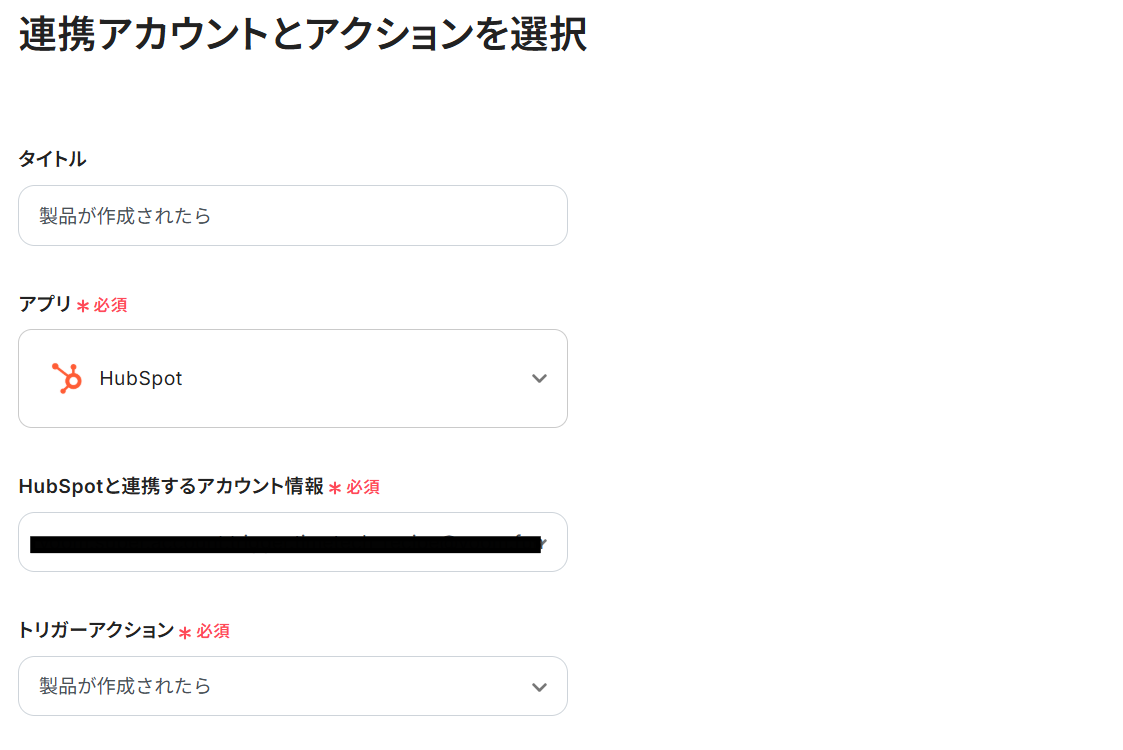
Task: Select the HubSpot name in app selector
Action: (x=141, y=379)
